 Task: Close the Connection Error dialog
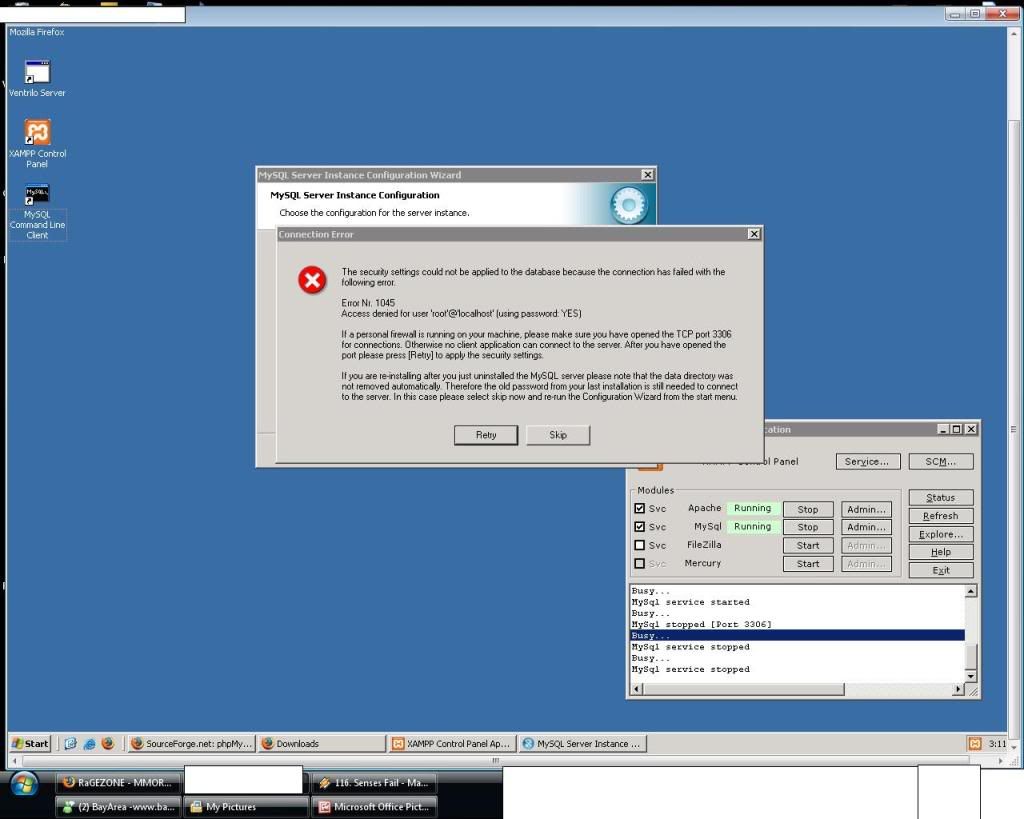click(754, 234)
